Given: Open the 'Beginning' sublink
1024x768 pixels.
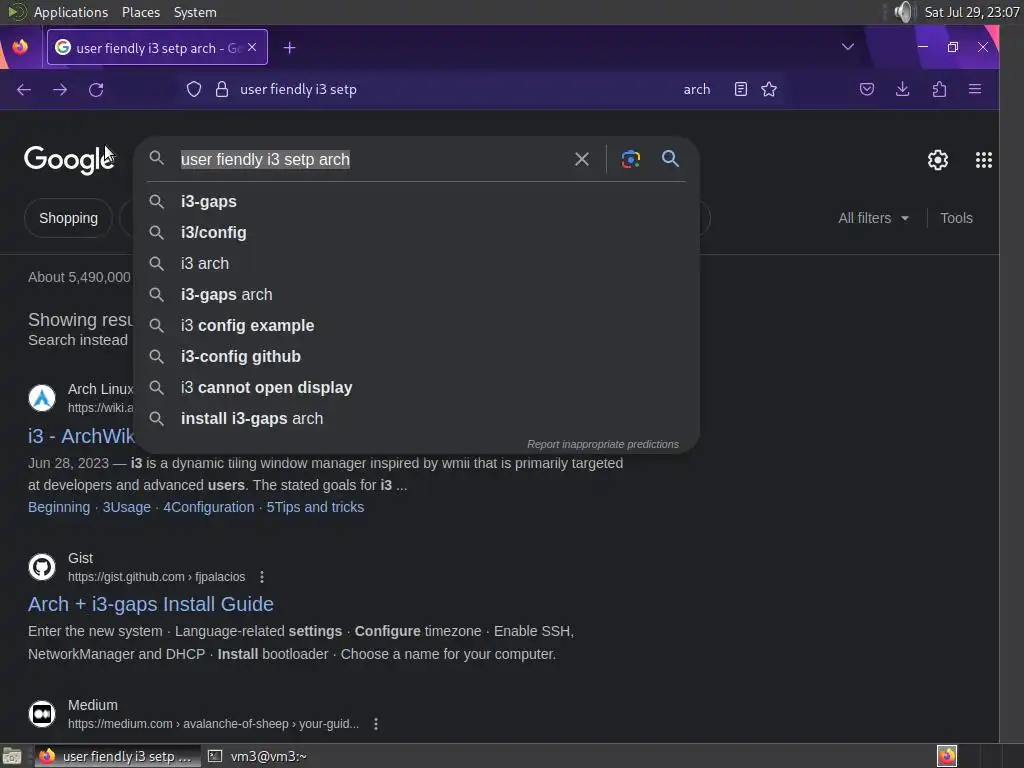Looking at the screenshot, I should point(59,507).
